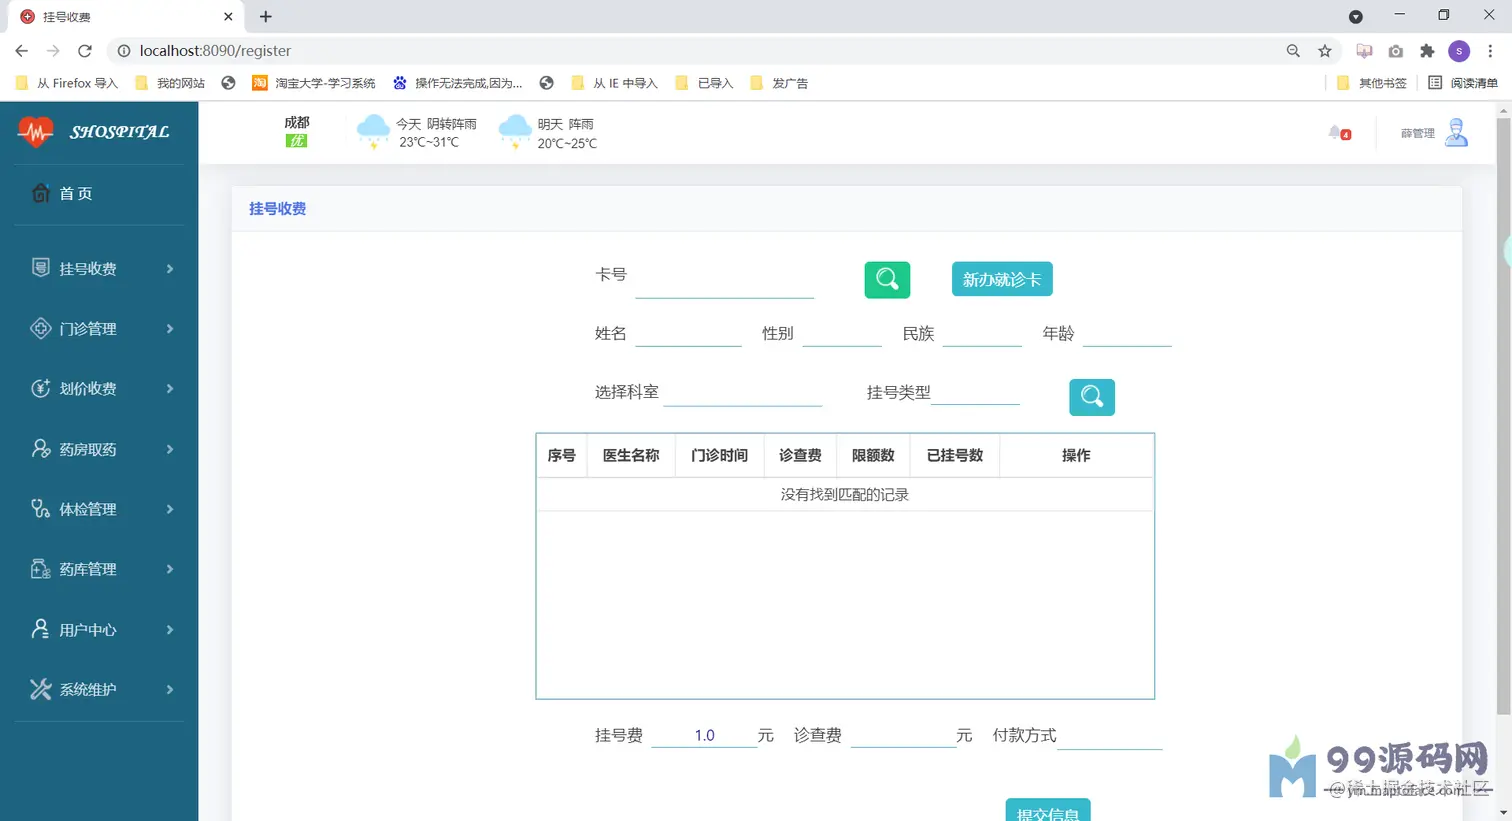Open the new tab plus button
Screen dimensions: 1512x821
[265, 16]
